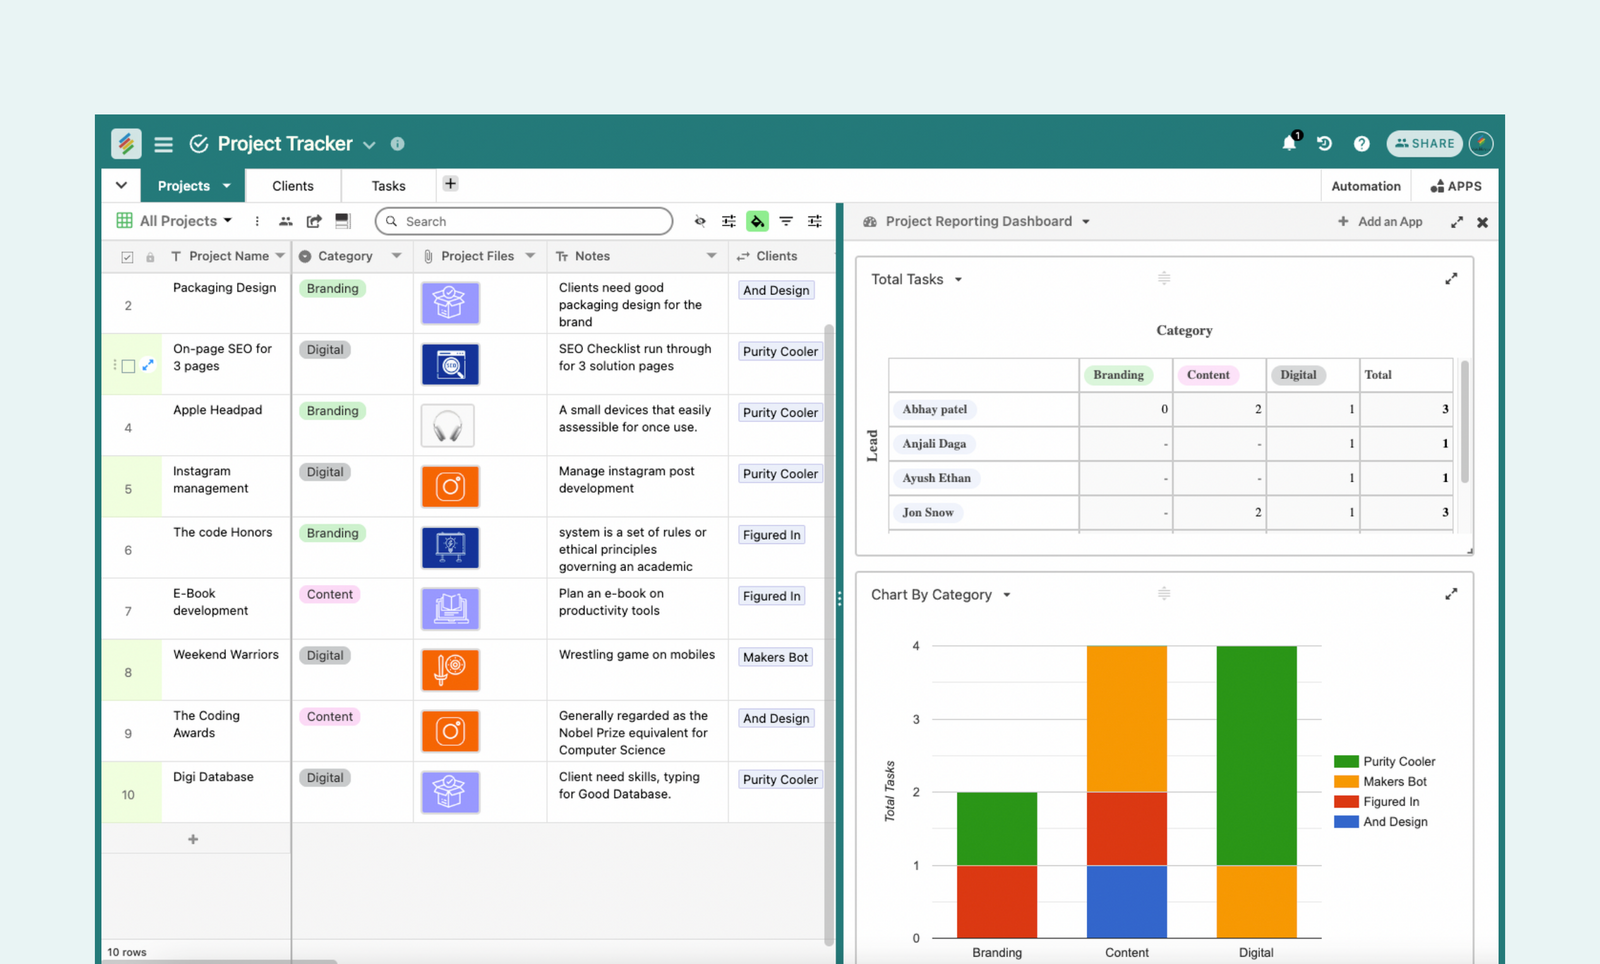Image resolution: width=1600 pixels, height=964 pixels.
Task: Click the hide fields eye icon
Action: pyautogui.click(x=700, y=221)
